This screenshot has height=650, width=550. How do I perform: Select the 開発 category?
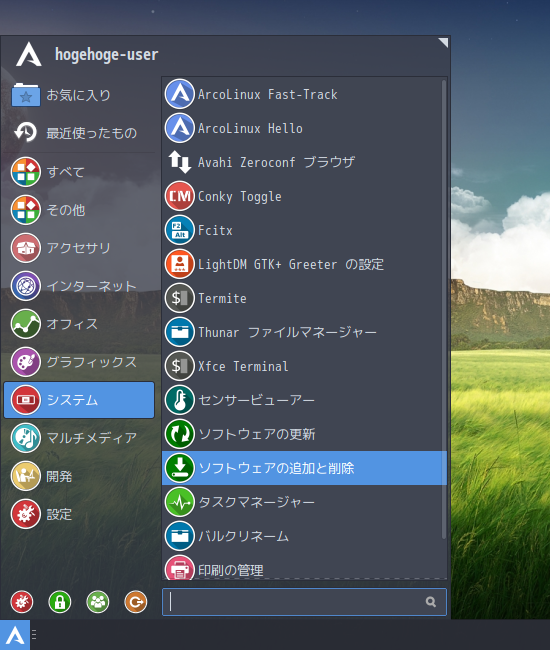79,476
